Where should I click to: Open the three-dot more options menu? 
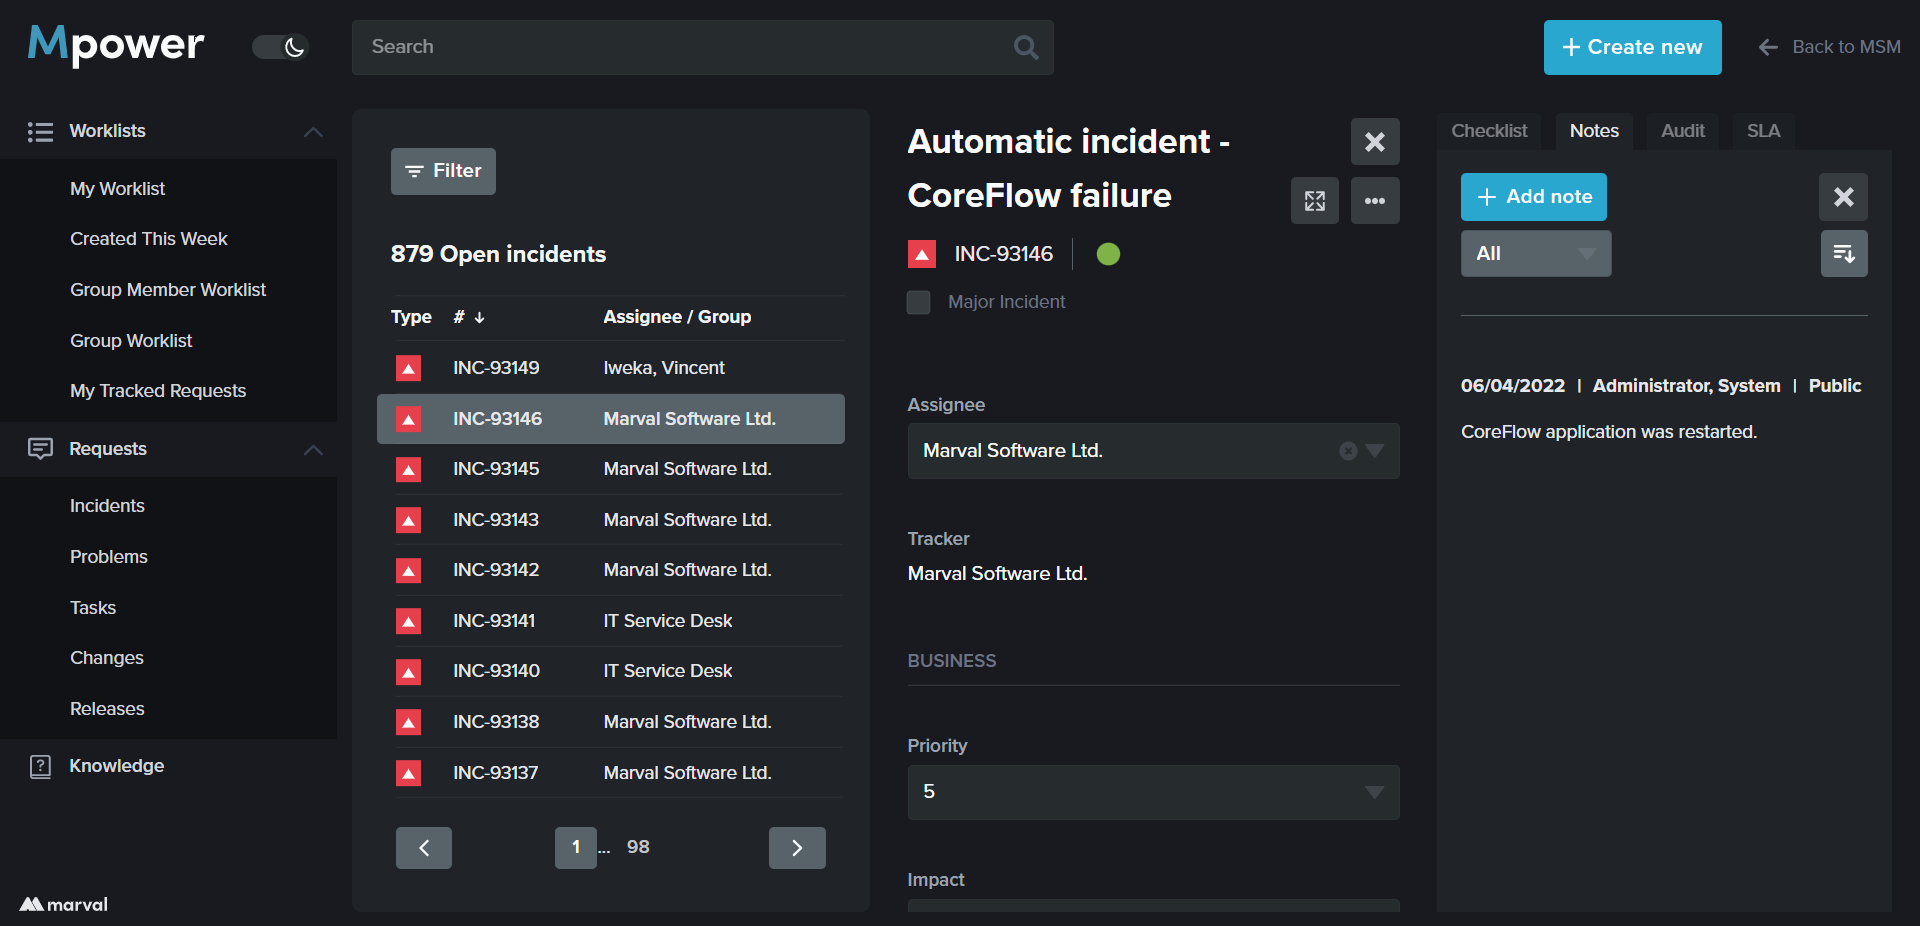point(1374,201)
